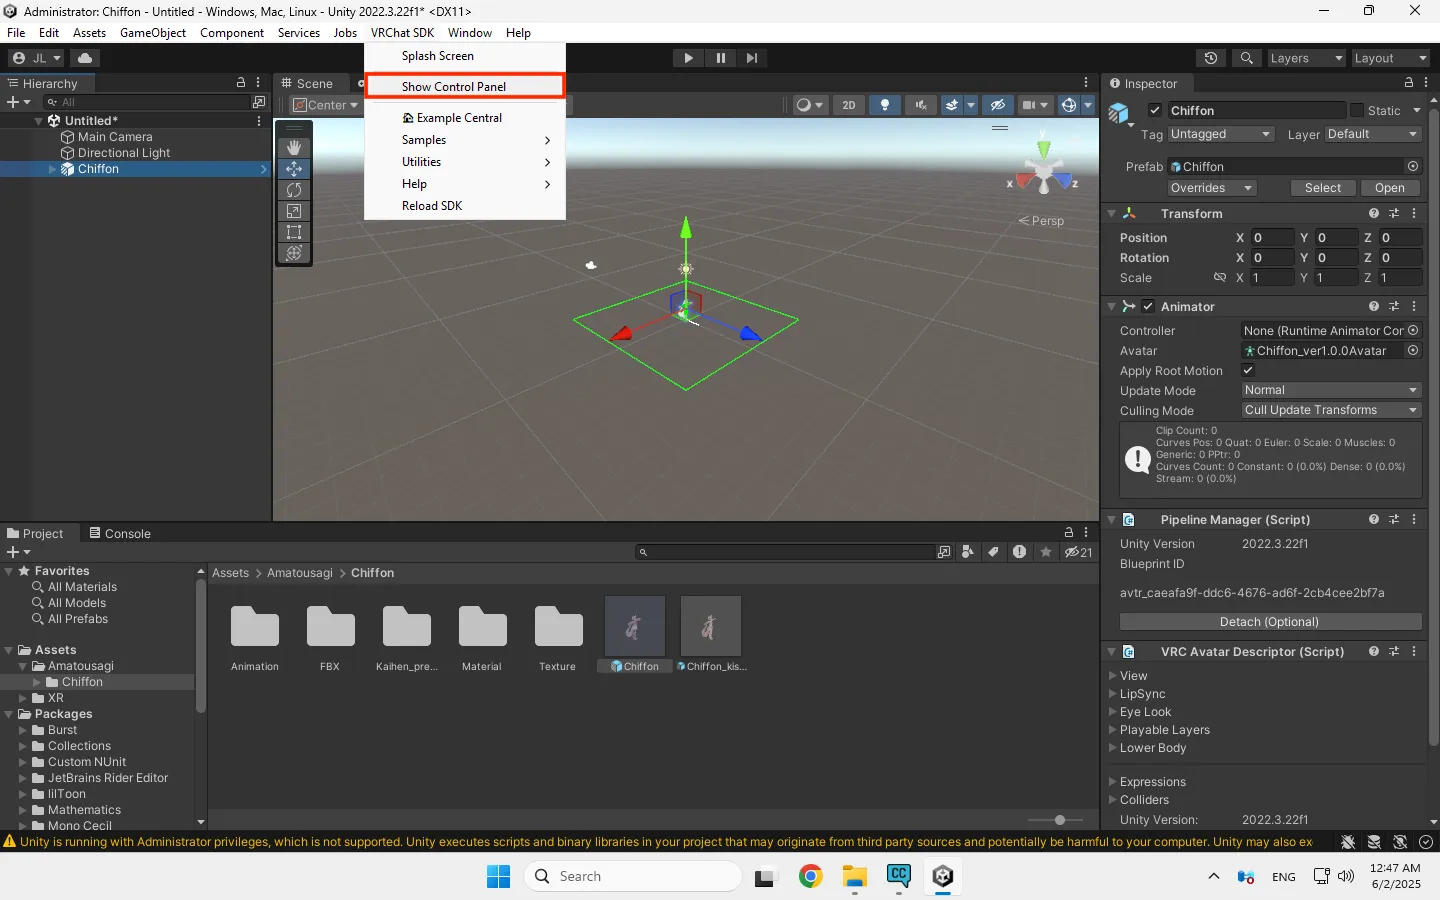1440x900 pixels.
Task: Select the Rect tool in Scene toolbar
Action: [x=294, y=232]
